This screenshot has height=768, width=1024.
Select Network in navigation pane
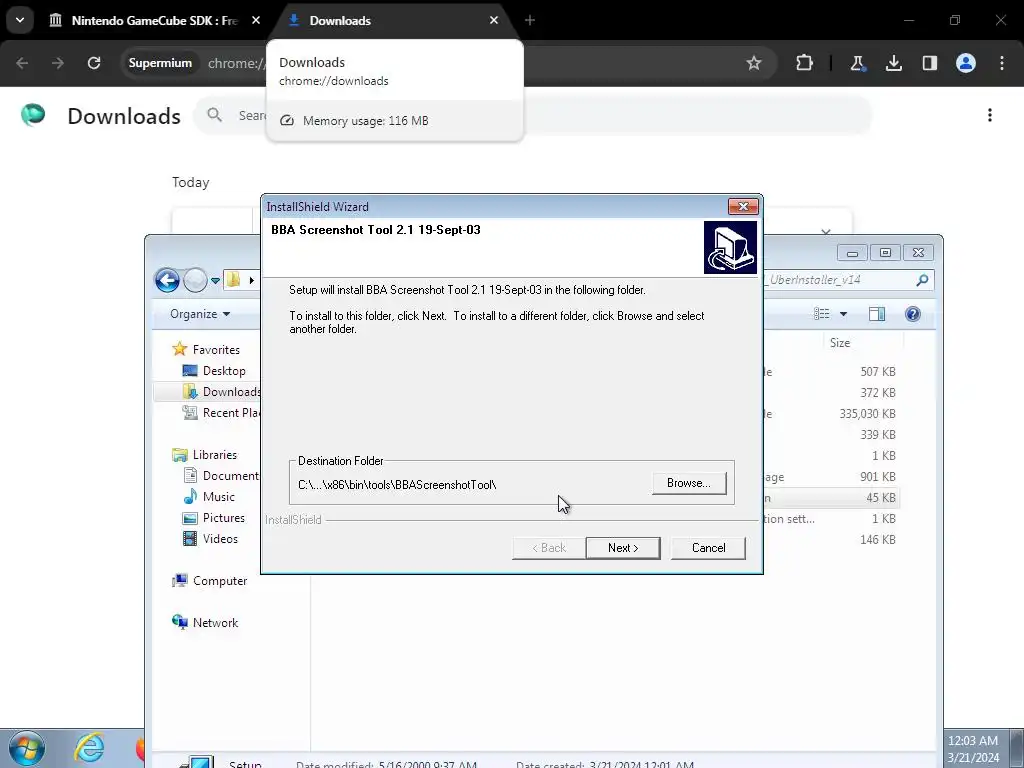(216, 623)
